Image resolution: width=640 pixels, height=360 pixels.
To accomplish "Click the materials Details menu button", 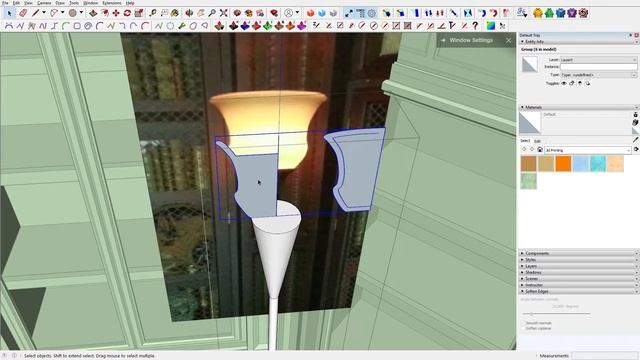I will pos(636,150).
